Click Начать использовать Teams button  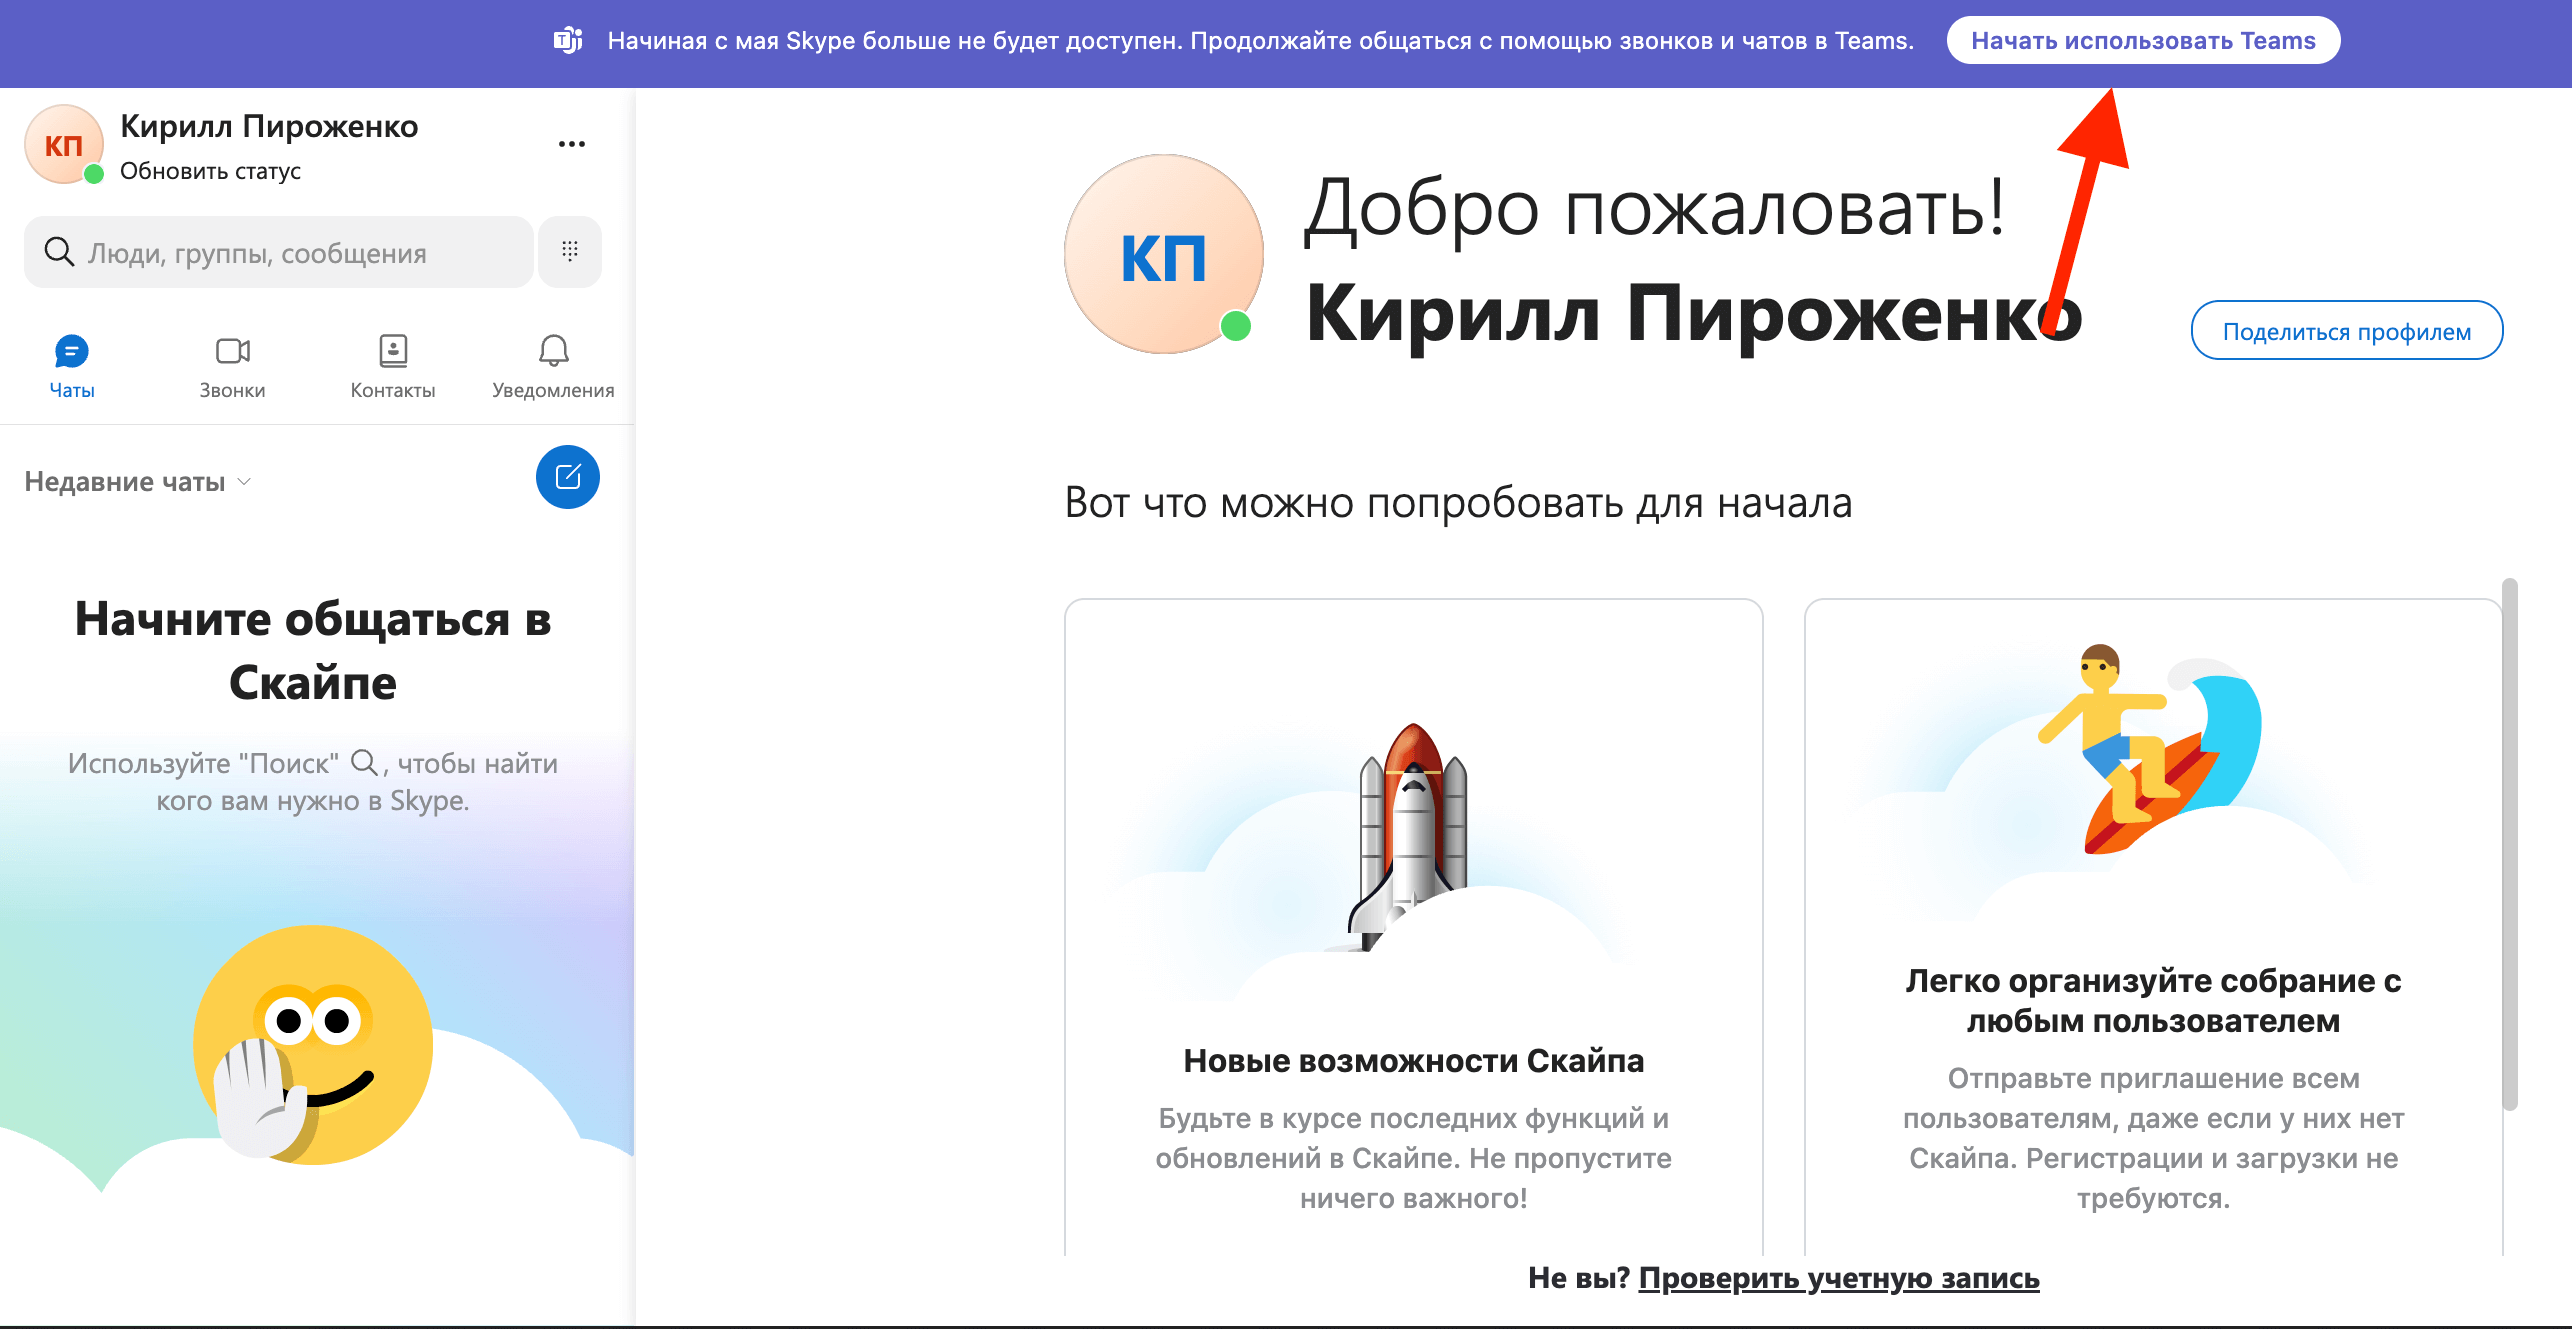click(2142, 40)
